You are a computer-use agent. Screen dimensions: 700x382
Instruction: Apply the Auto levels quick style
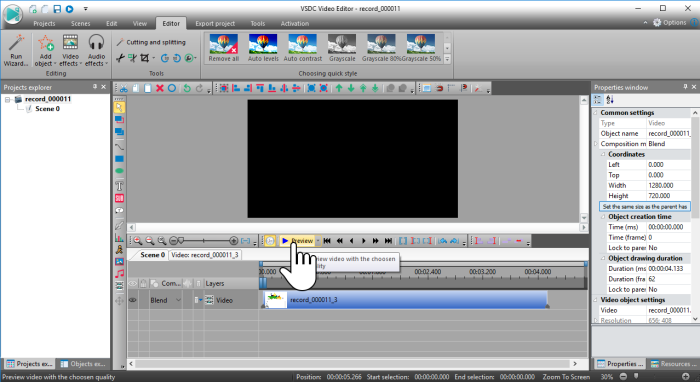click(x=263, y=48)
